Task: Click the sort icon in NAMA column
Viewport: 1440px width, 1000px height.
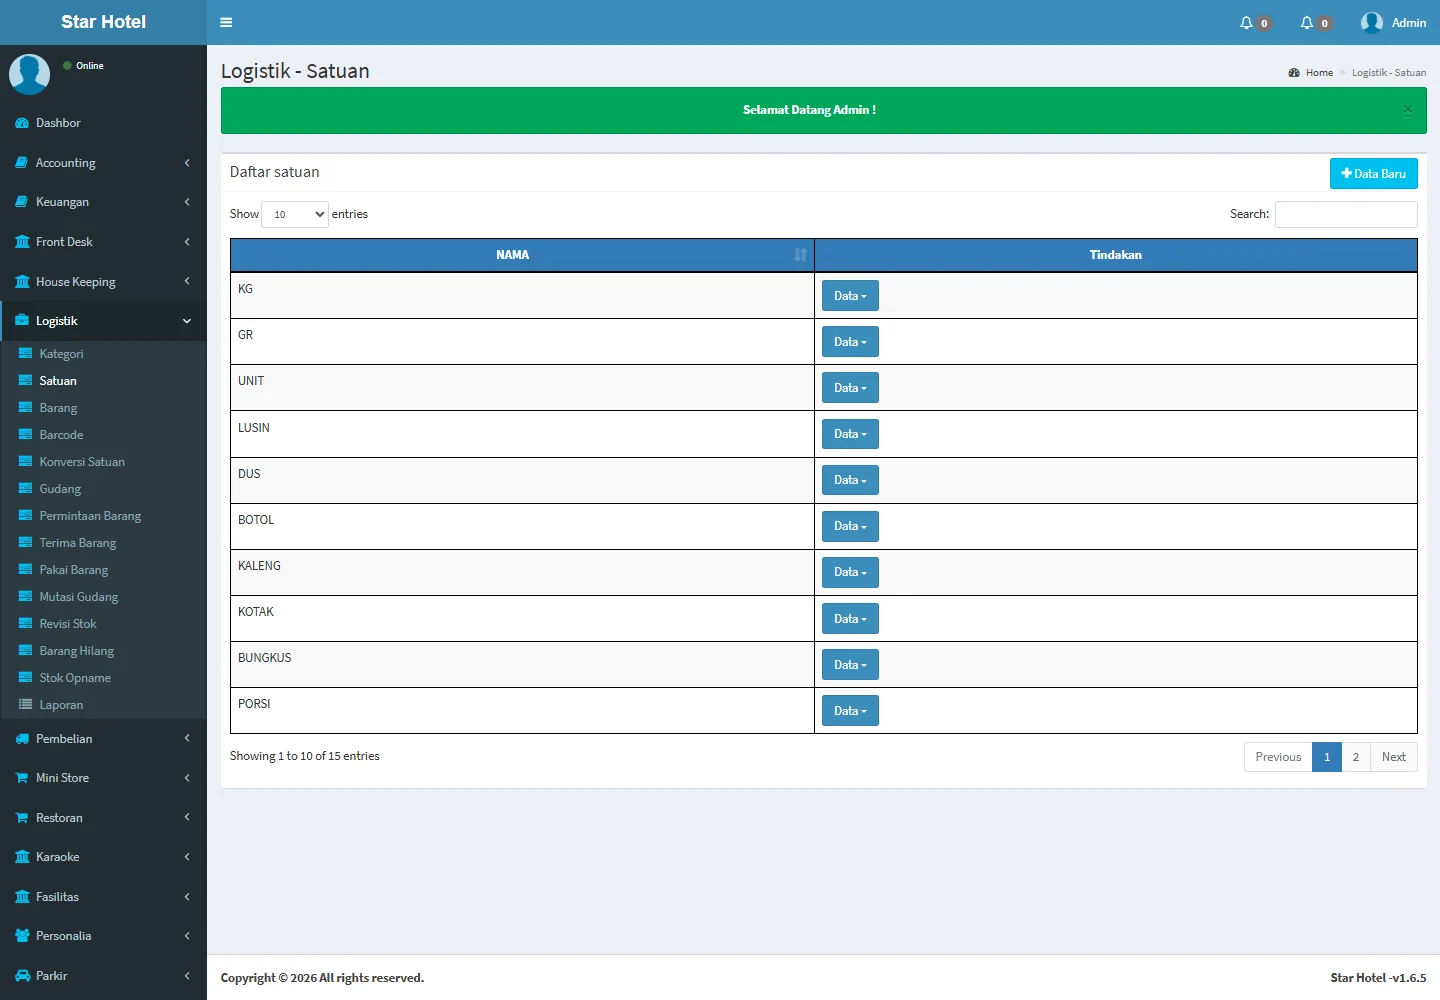Action: [x=800, y=255]
